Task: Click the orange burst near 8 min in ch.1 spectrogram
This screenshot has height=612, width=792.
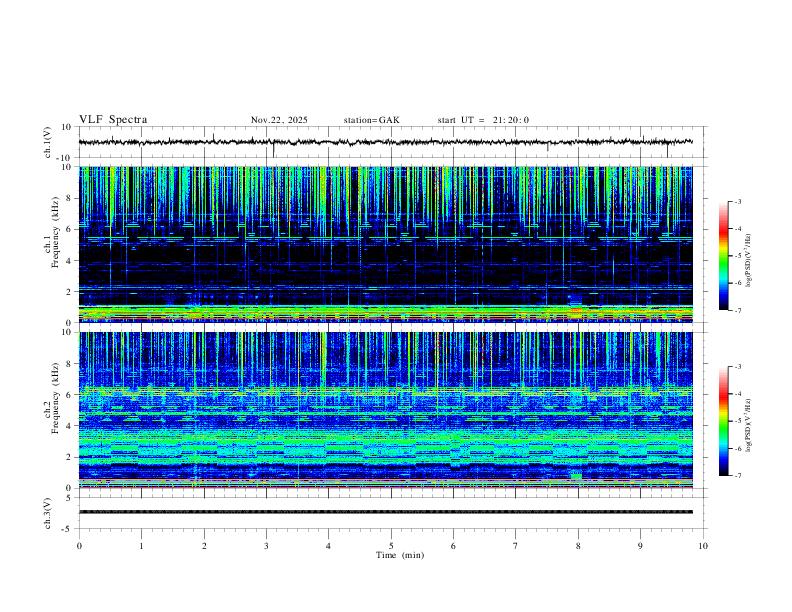Action: coord(575,310)
